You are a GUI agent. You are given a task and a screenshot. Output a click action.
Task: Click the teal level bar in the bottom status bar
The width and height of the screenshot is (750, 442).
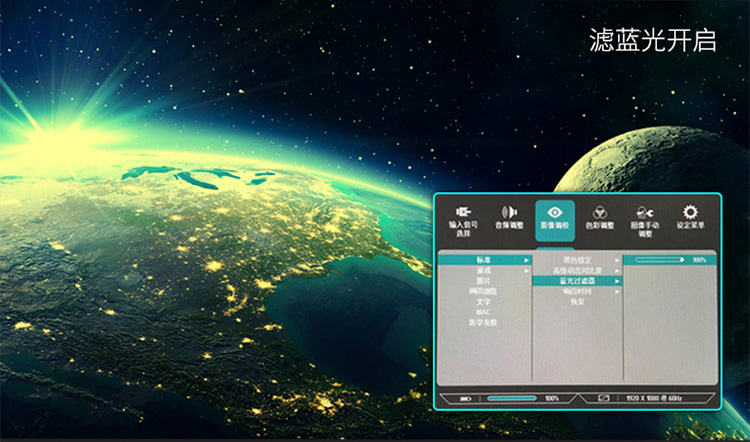point(512,398)
